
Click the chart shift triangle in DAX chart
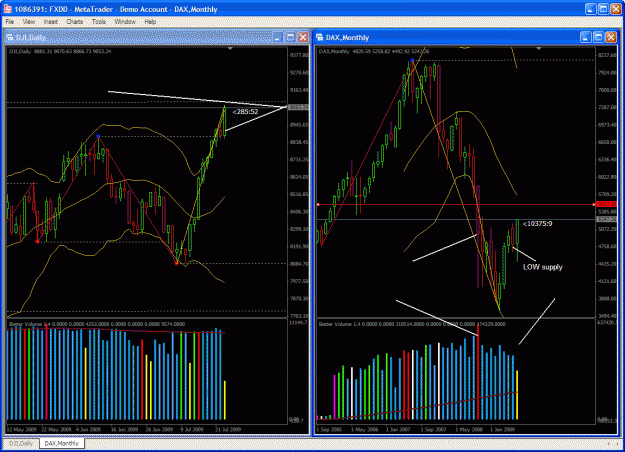(x=539, y=49)
